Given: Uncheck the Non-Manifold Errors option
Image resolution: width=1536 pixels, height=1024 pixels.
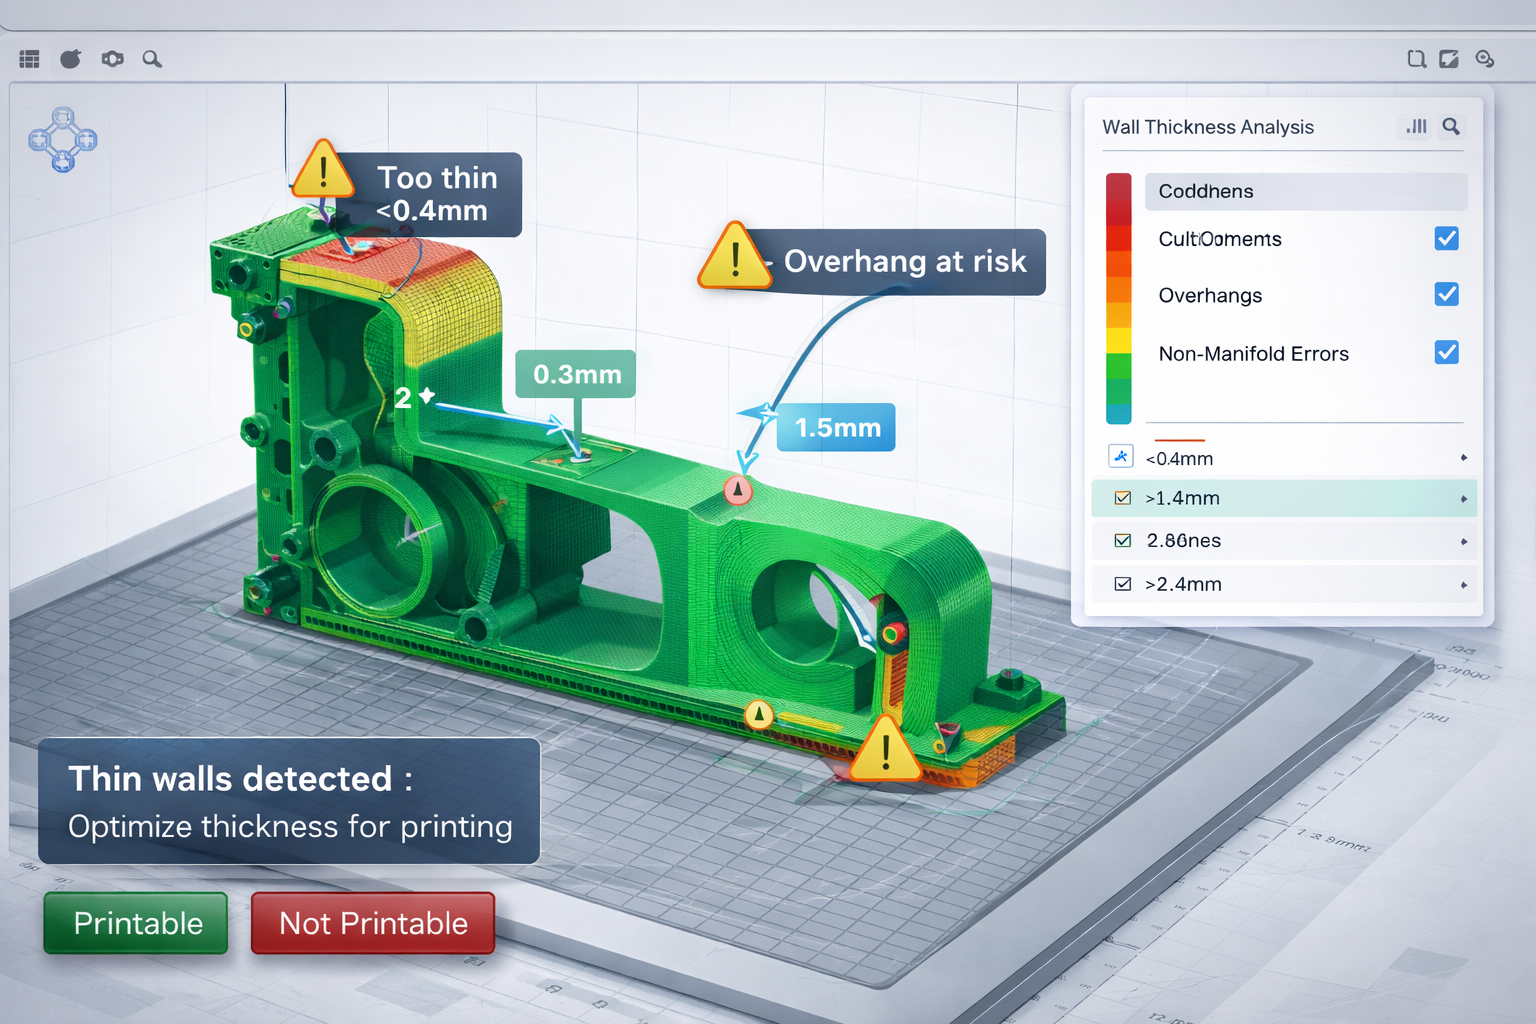Looking at the screenshot, I should pyautogui.click(x=1447, y=352).
